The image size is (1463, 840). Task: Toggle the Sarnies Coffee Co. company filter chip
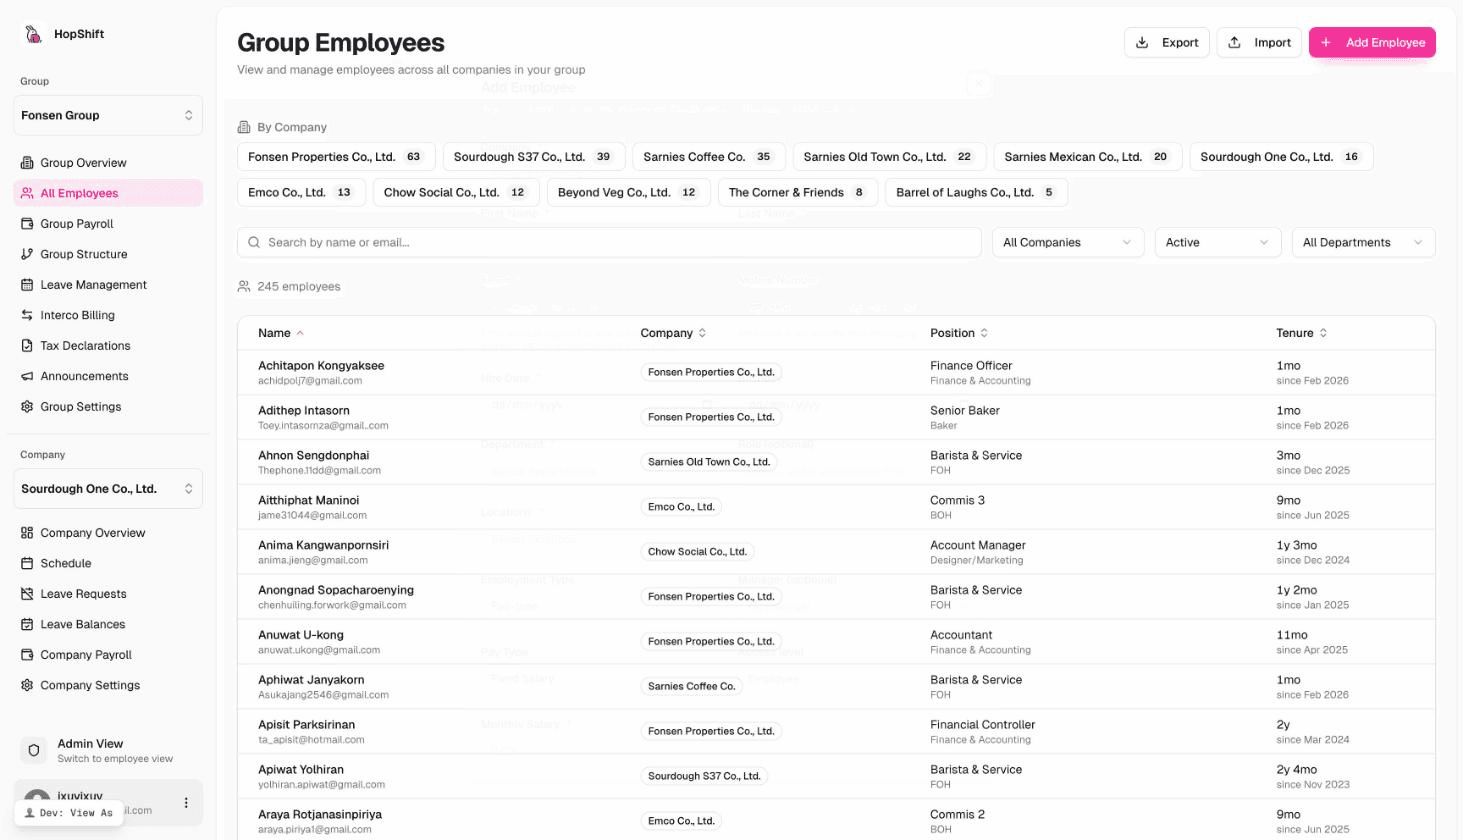(x=708, y=156)
